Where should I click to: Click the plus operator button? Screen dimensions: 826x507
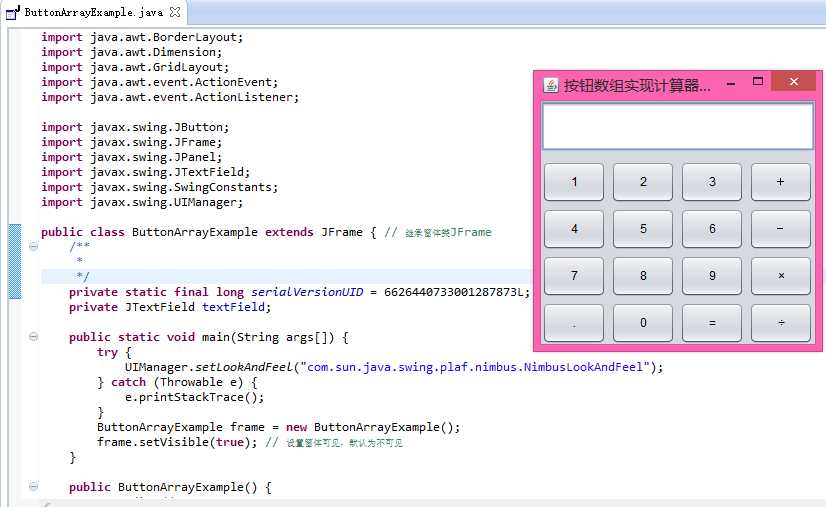click(x=781, y=182)
